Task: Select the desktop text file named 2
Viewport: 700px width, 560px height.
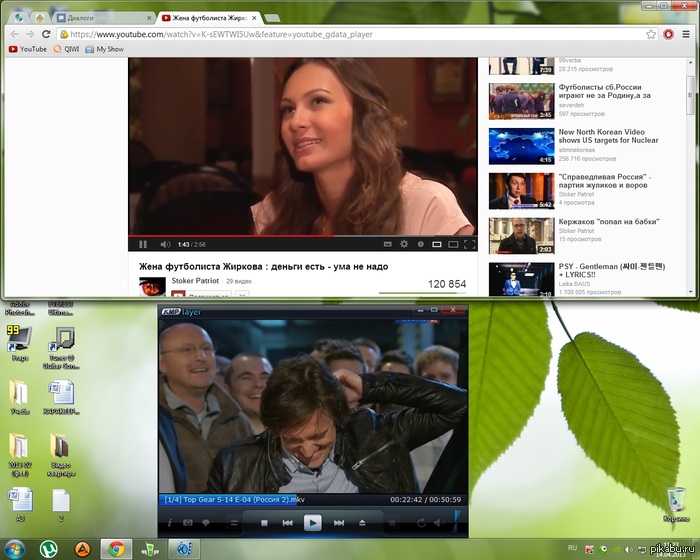Action: point(61,506)
